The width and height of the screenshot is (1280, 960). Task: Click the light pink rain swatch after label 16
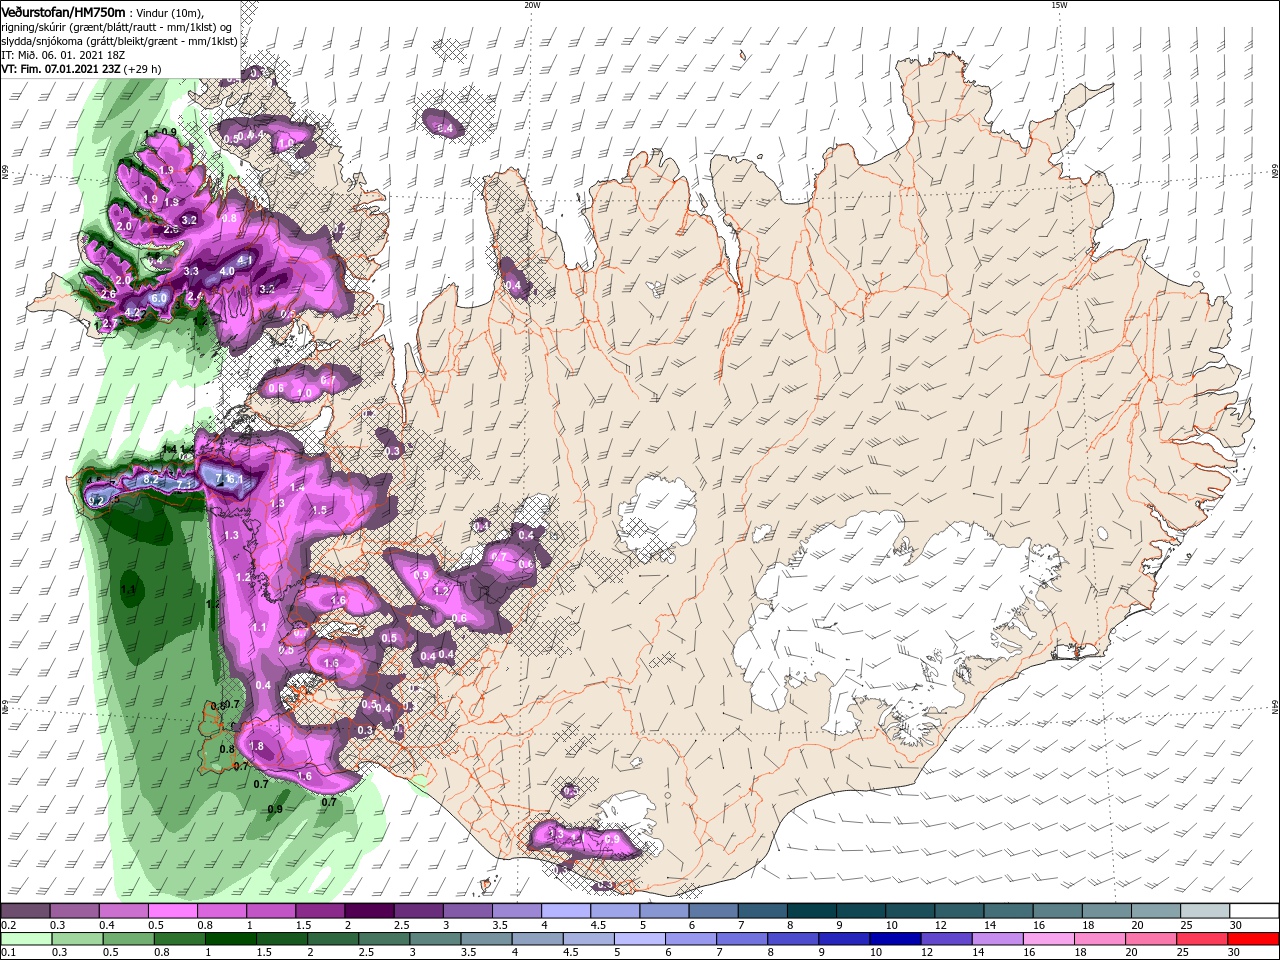[1049, 939]
